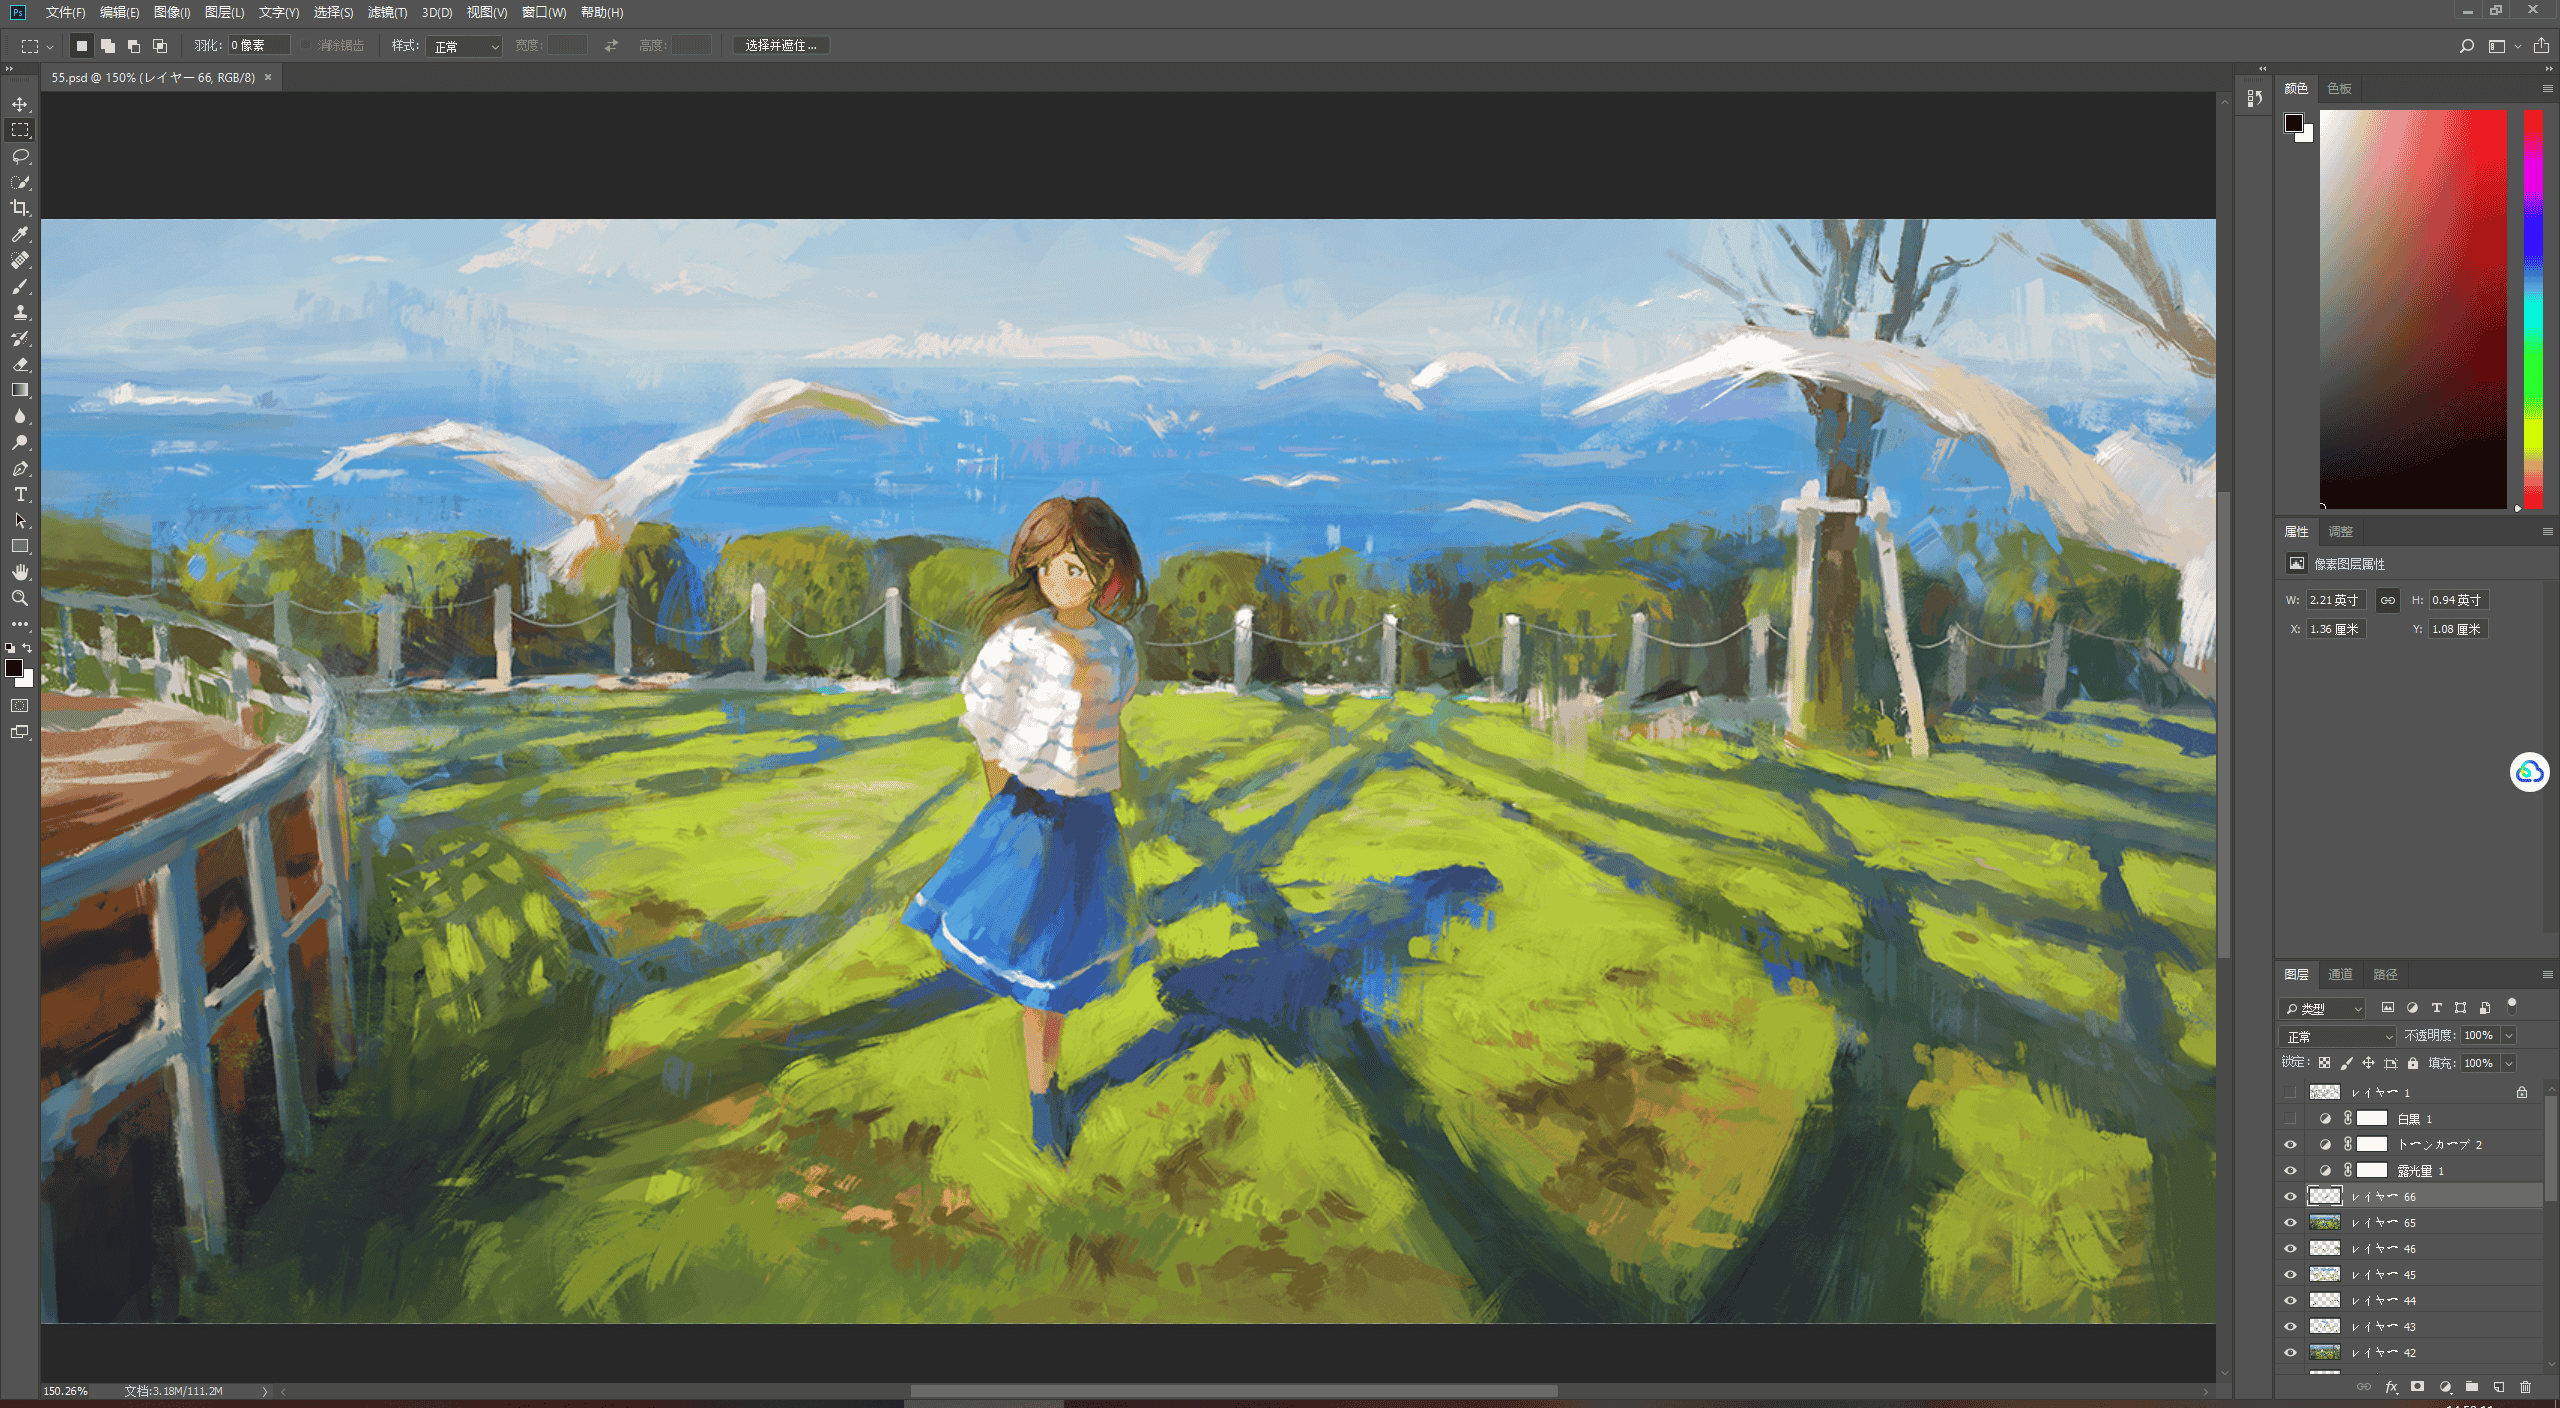Image resolution: width=2560 pixels, height=1408 pixels.
Task: Hide layer レイヤー 65
Action: [x=2290, y=1222]
